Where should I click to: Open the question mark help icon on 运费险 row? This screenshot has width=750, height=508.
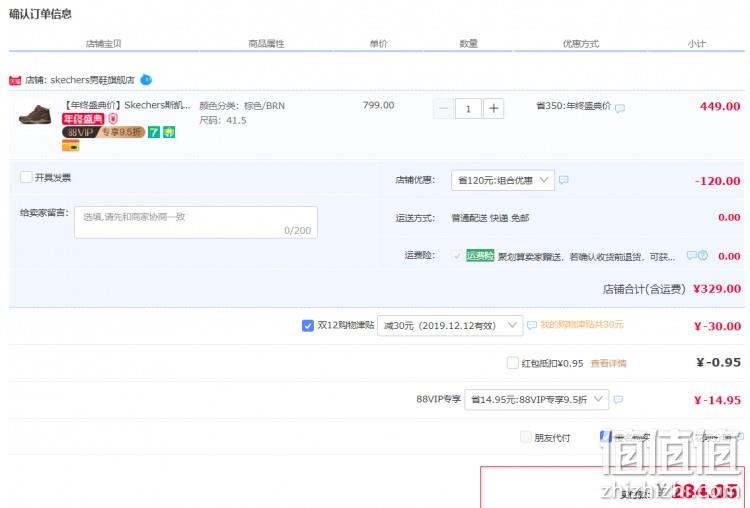point(703,255)
